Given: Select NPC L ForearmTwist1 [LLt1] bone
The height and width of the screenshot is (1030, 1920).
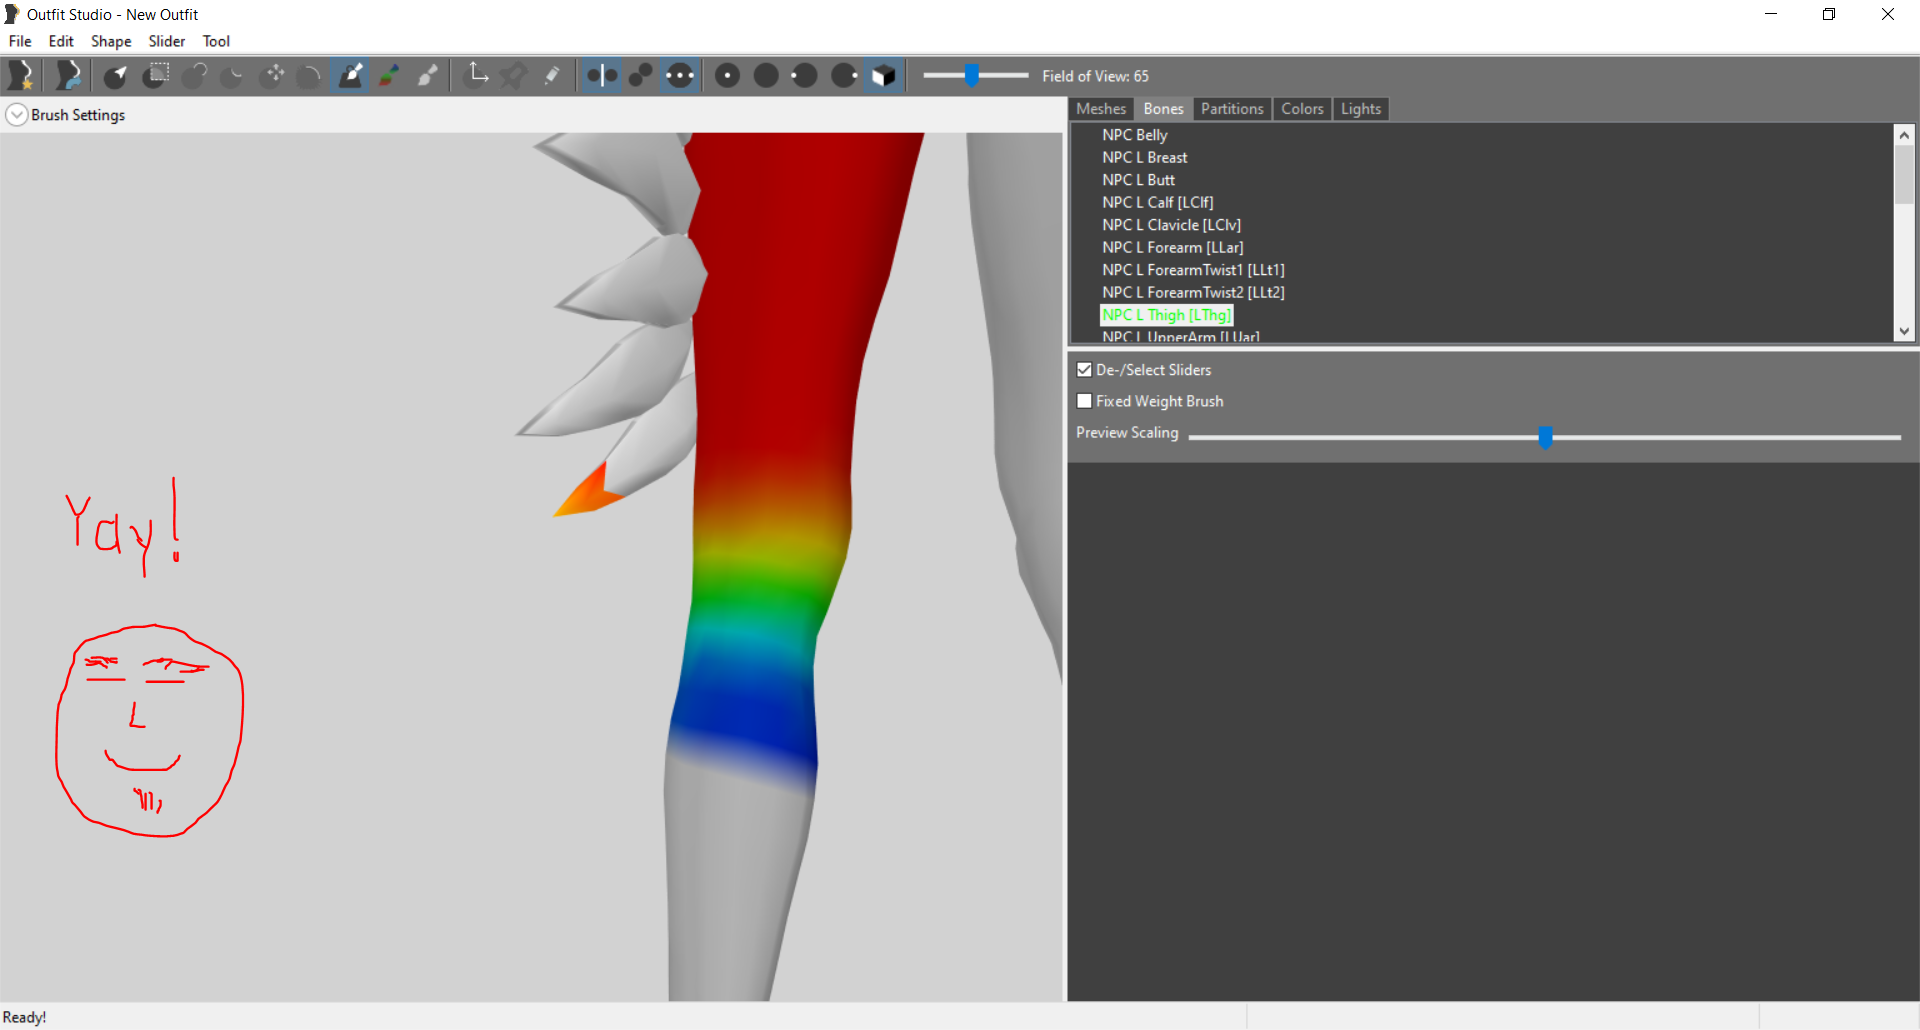Looking at the screenshot, I should click(x=1194, y=270).
